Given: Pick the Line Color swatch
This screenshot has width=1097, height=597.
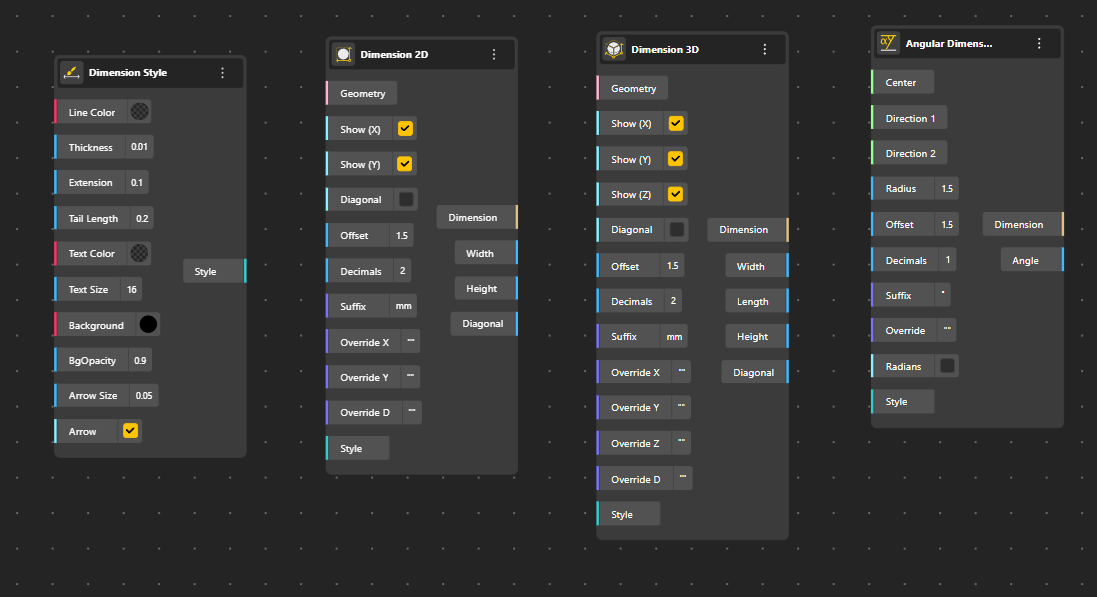Looking at the screenshot, I should (x=140, y=112).
